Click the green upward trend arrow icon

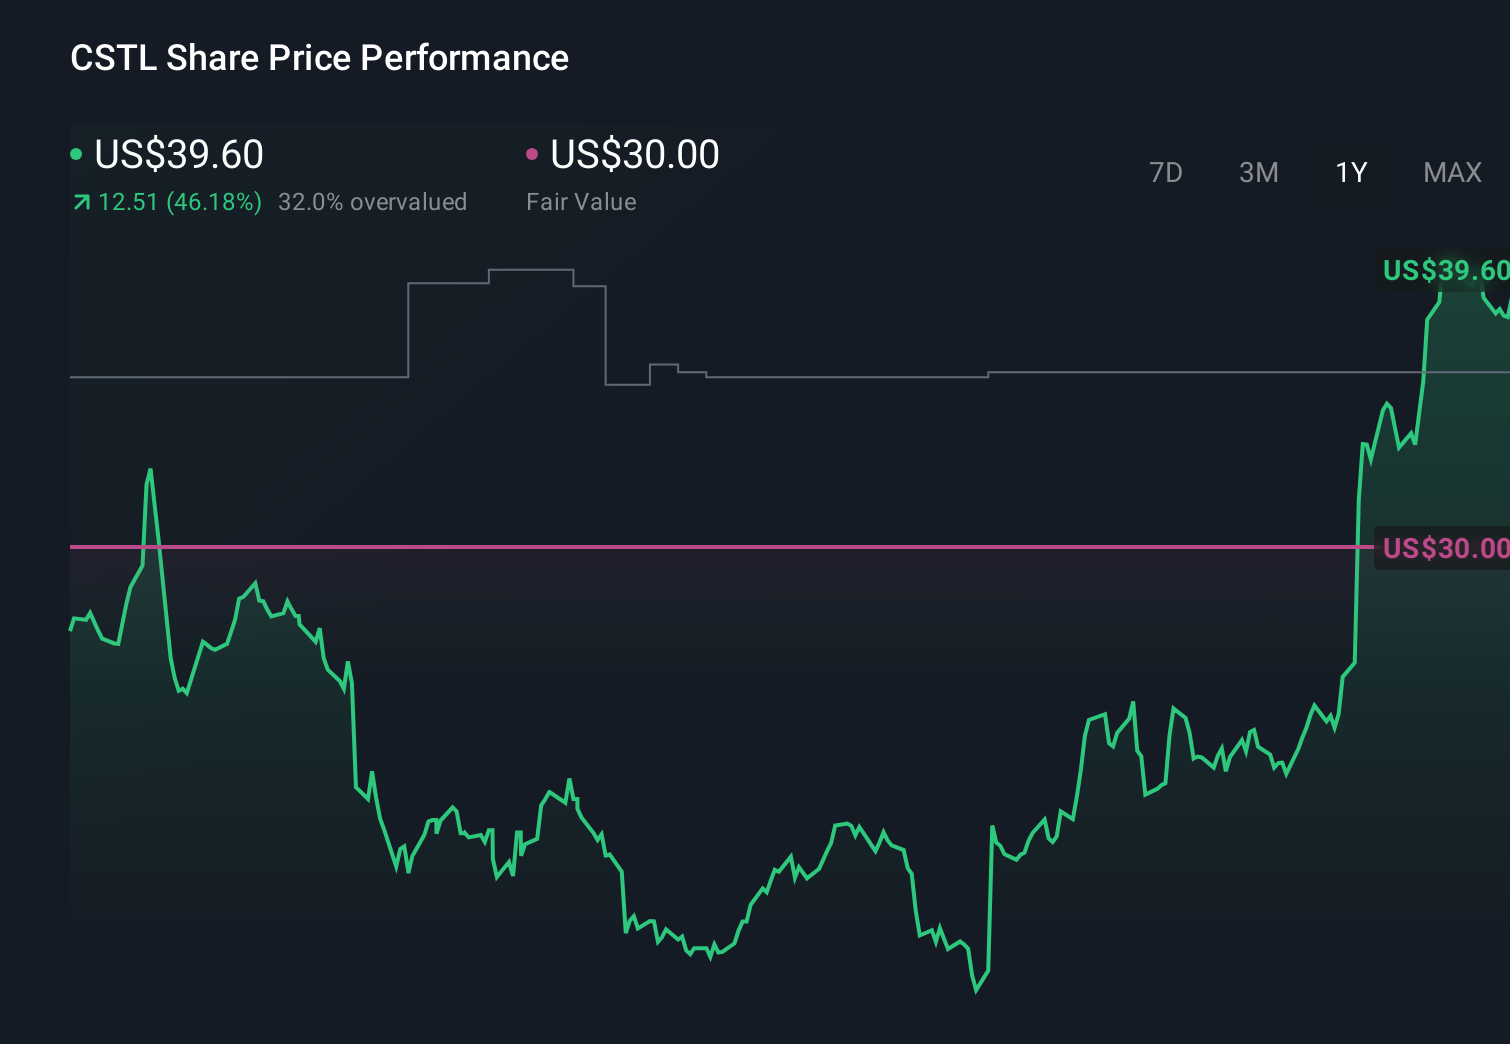[81, 202]
